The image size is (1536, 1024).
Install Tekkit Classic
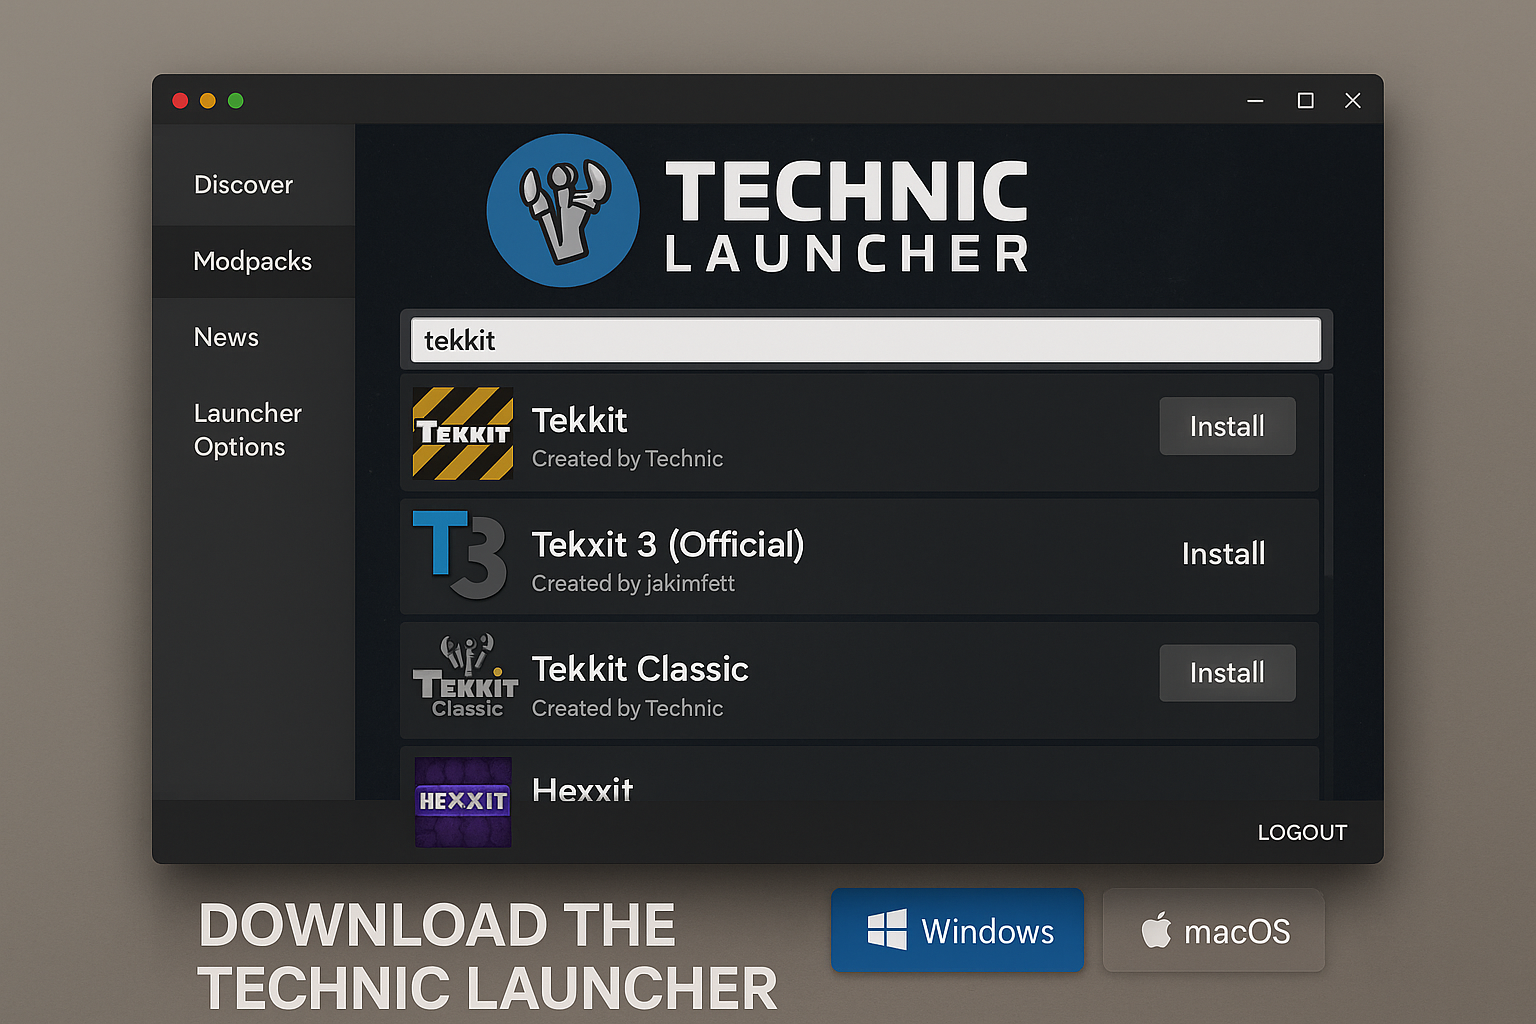click(1227, 673)
